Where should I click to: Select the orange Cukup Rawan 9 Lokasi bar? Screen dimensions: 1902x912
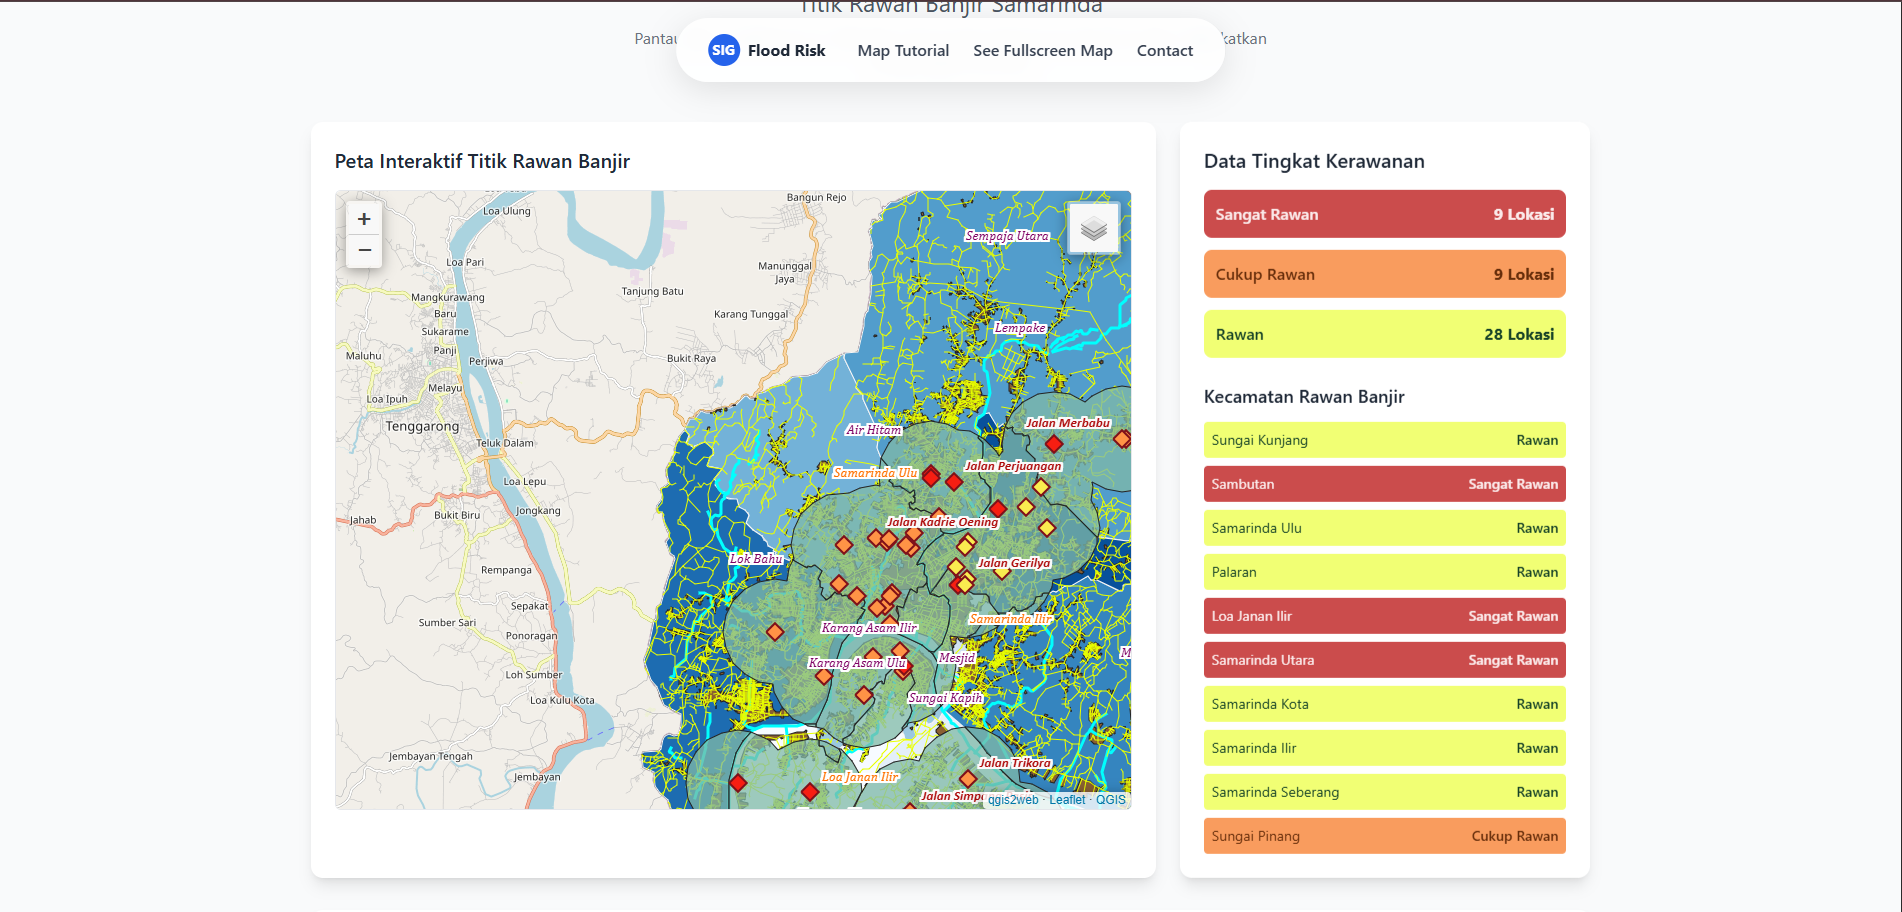coord(1384,274)
